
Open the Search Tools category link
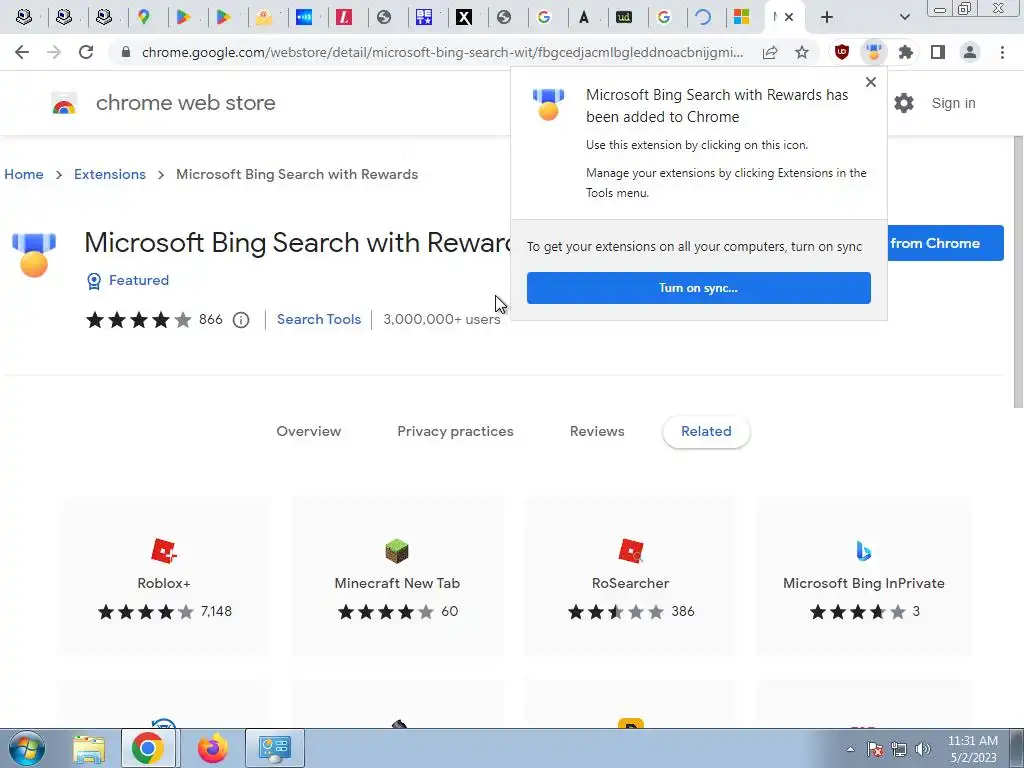319,319
